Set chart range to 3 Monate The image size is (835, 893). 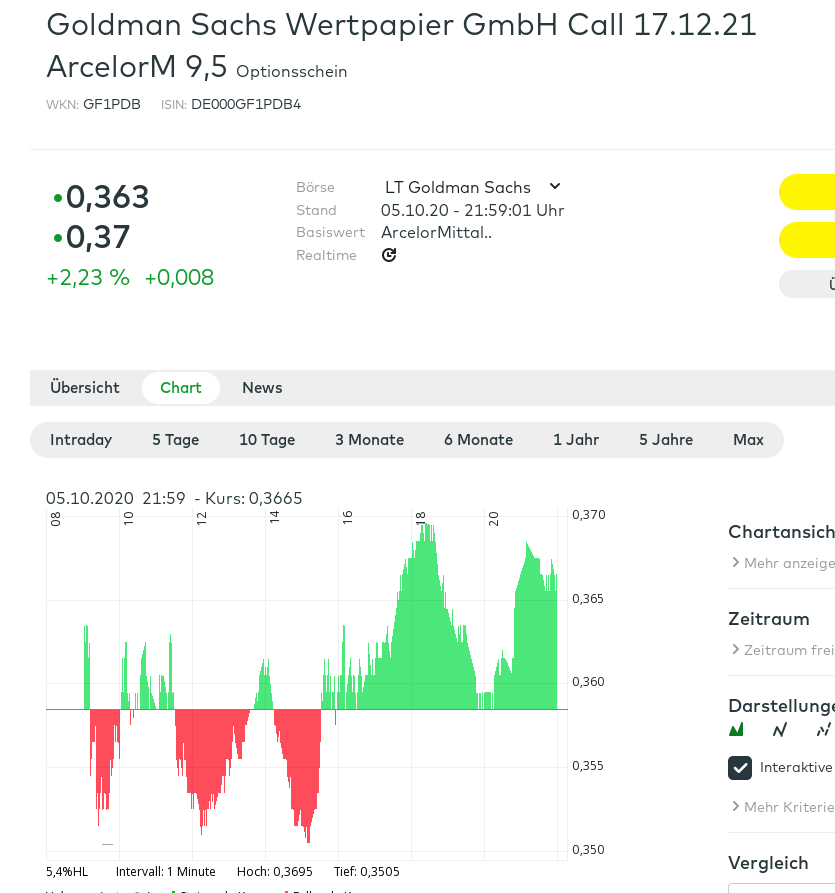coord(369,440)
